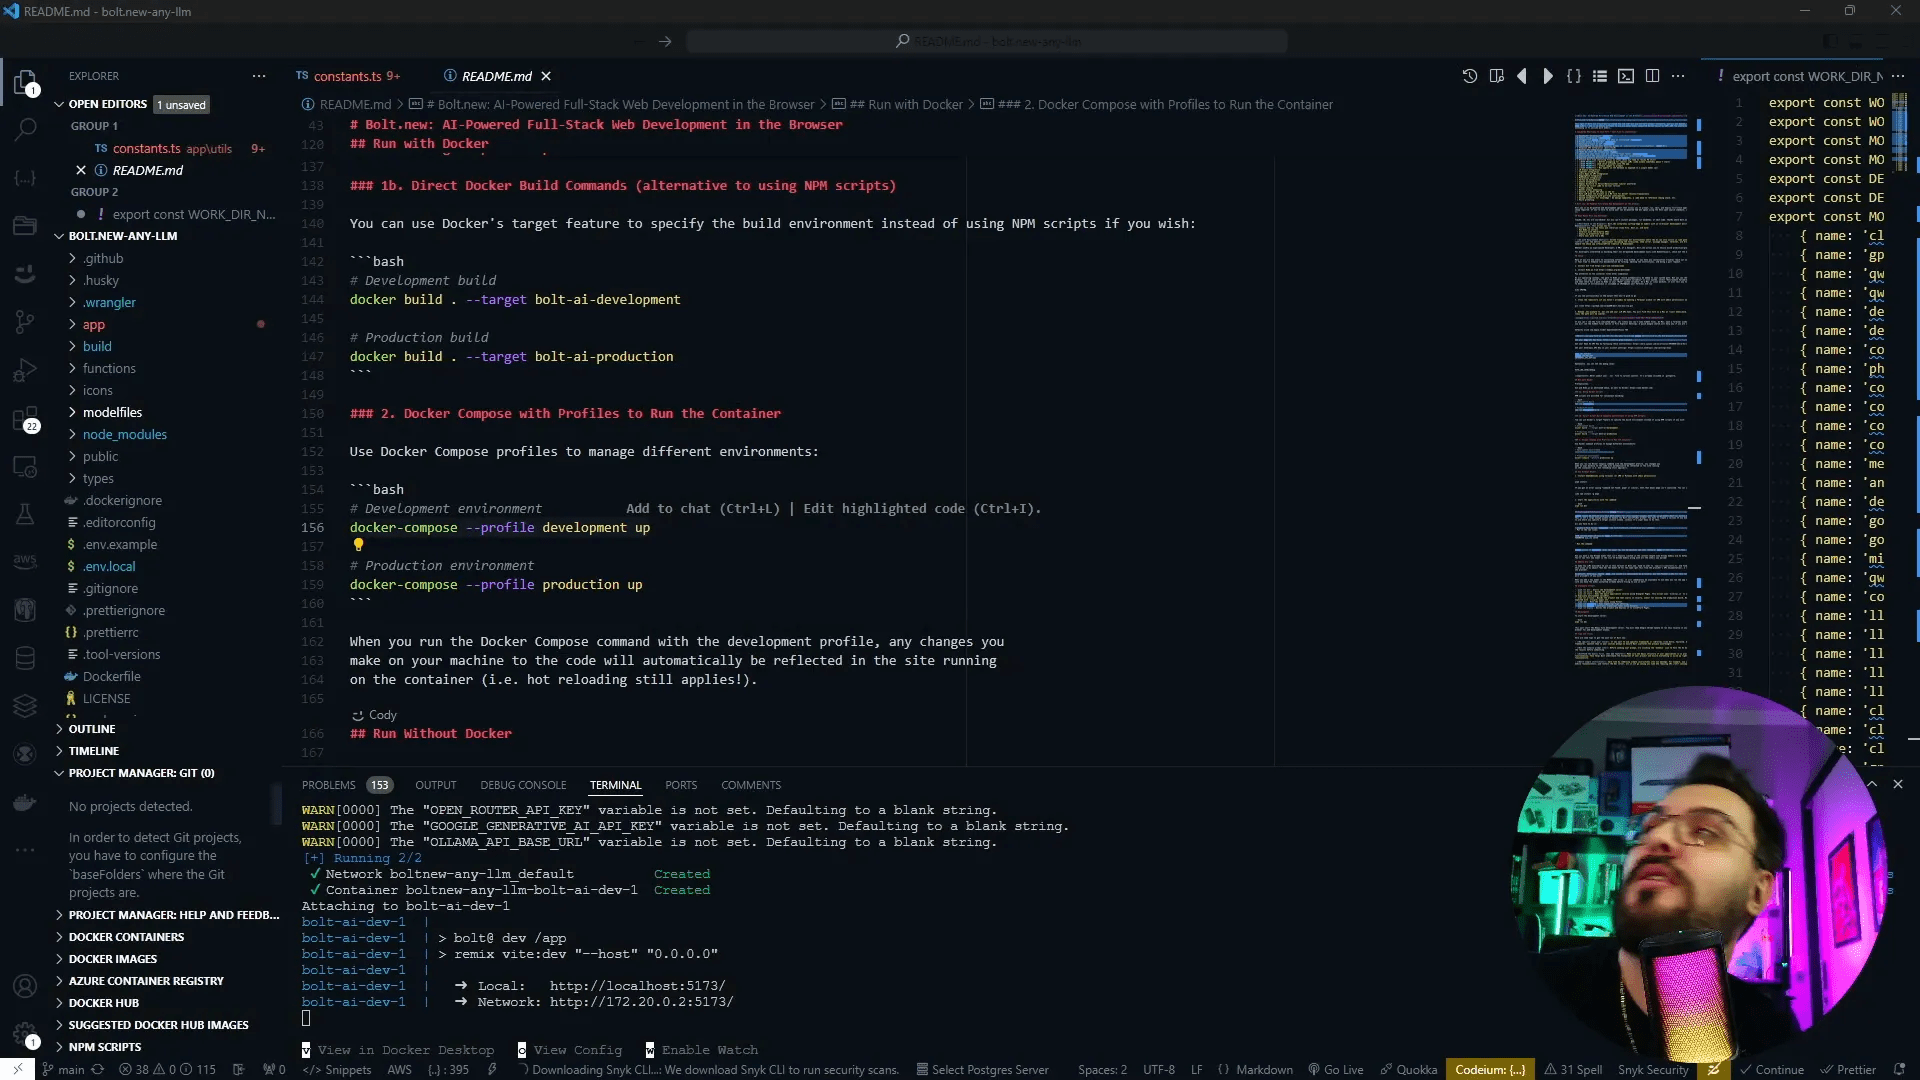Open the Extensions view with the 22 badge
This screenshot has width=1920, height=1080.
pyautogui.click(x=26, y=419)
